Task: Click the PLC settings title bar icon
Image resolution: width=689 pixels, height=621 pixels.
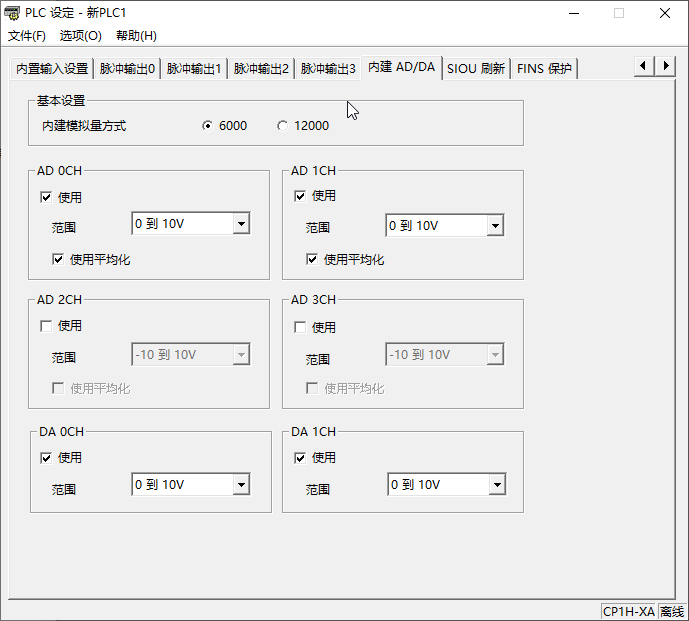Action: point(13,13)
